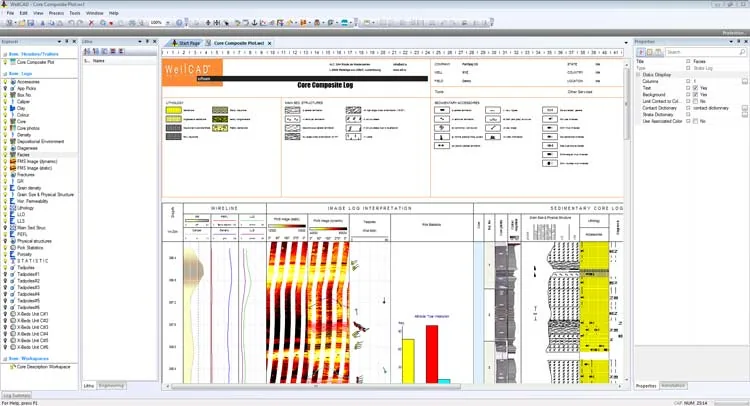Switch to the Engineering tab below Litho
Screen dimensions: 750x406
click(111, 385)
